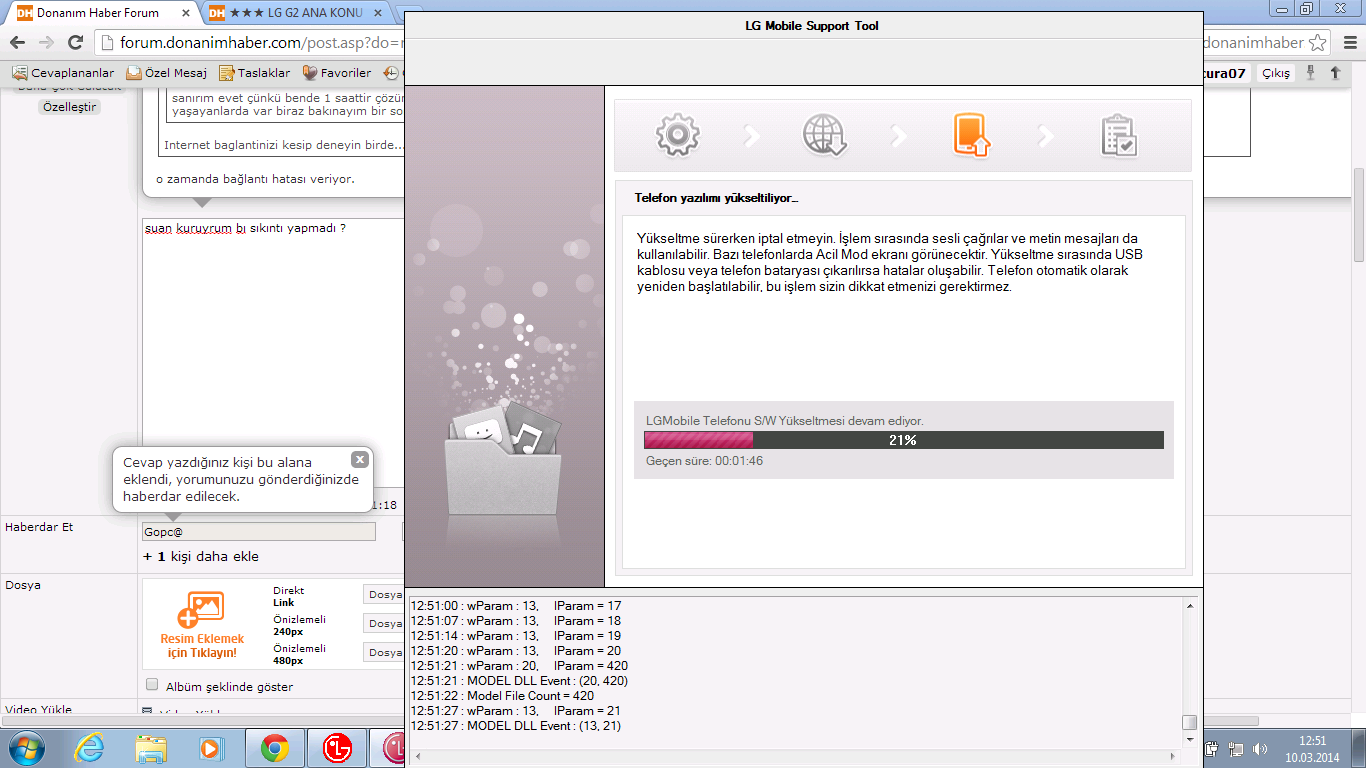Click the red LG taskbar icon
Viewport: 1366px width, 768px height.
[338, 748]
